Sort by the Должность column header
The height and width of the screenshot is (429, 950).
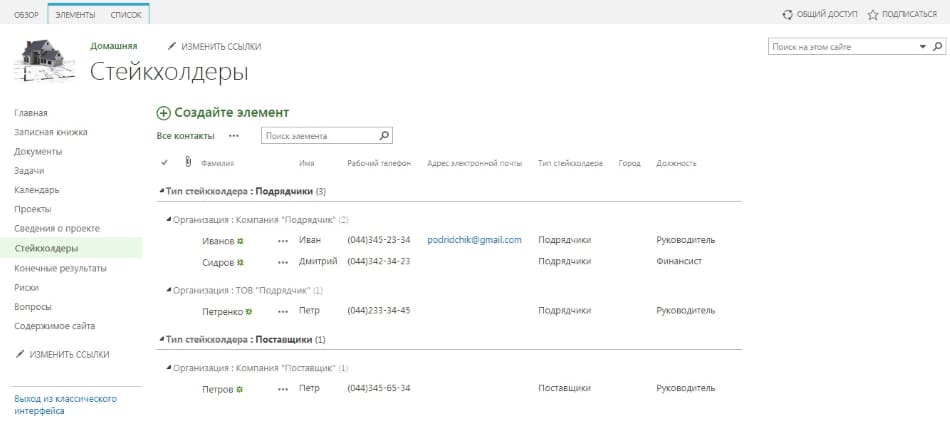676,164
